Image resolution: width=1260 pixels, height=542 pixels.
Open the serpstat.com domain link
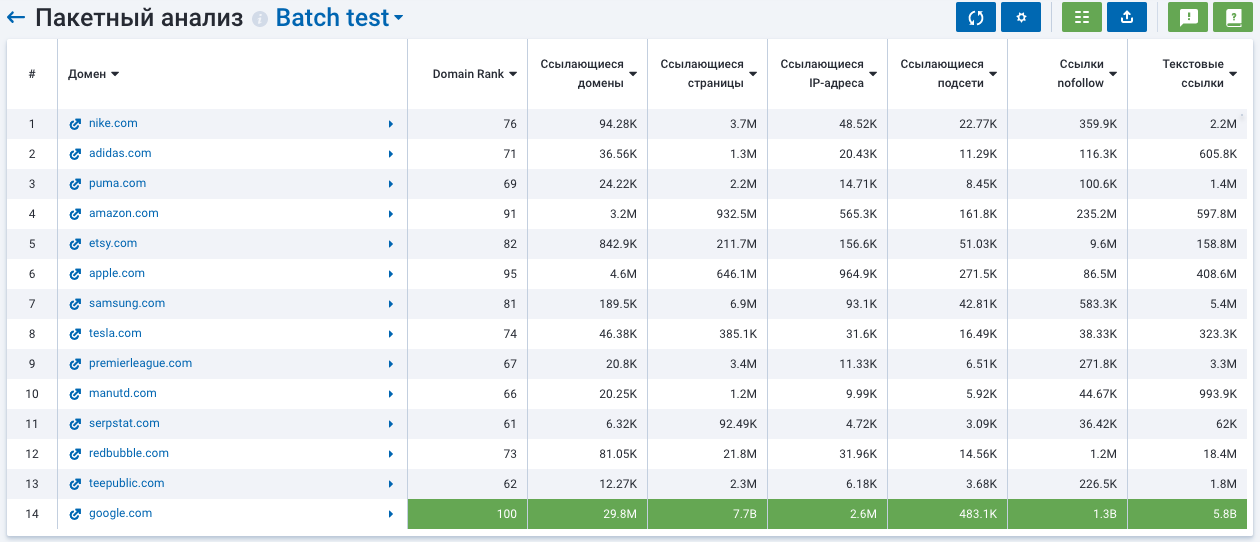[x=124, y=424]
